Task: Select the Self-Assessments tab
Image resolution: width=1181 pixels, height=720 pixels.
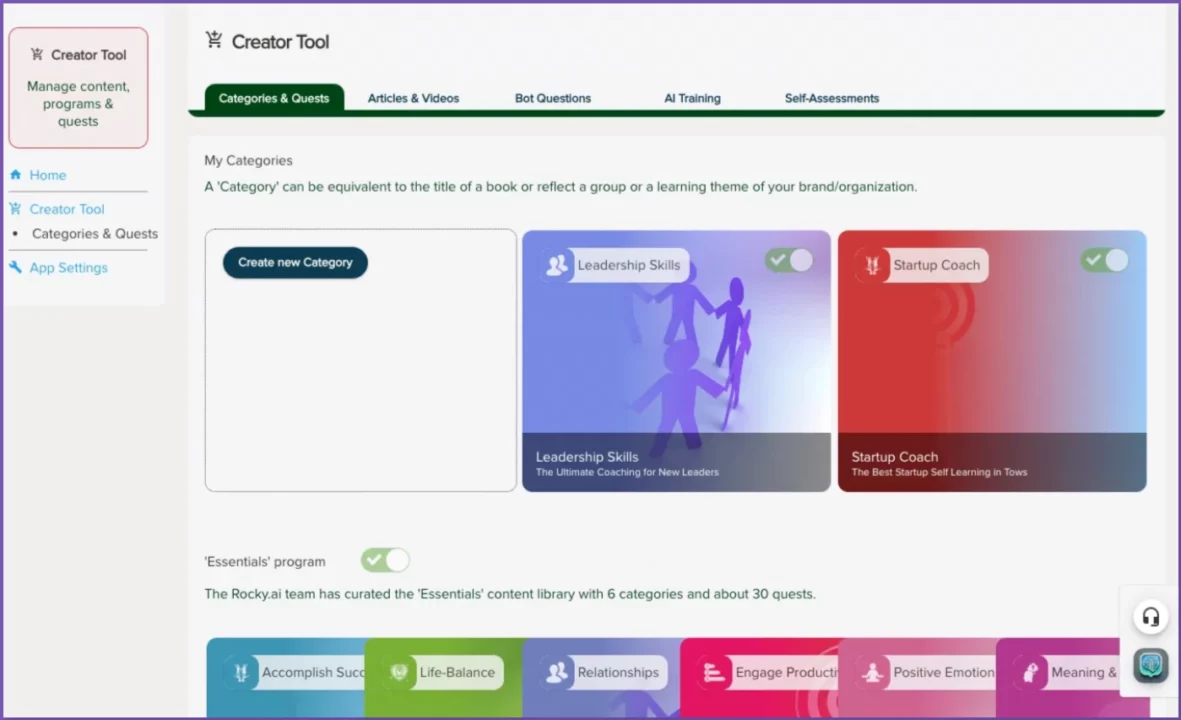Action: coord(831,98)
